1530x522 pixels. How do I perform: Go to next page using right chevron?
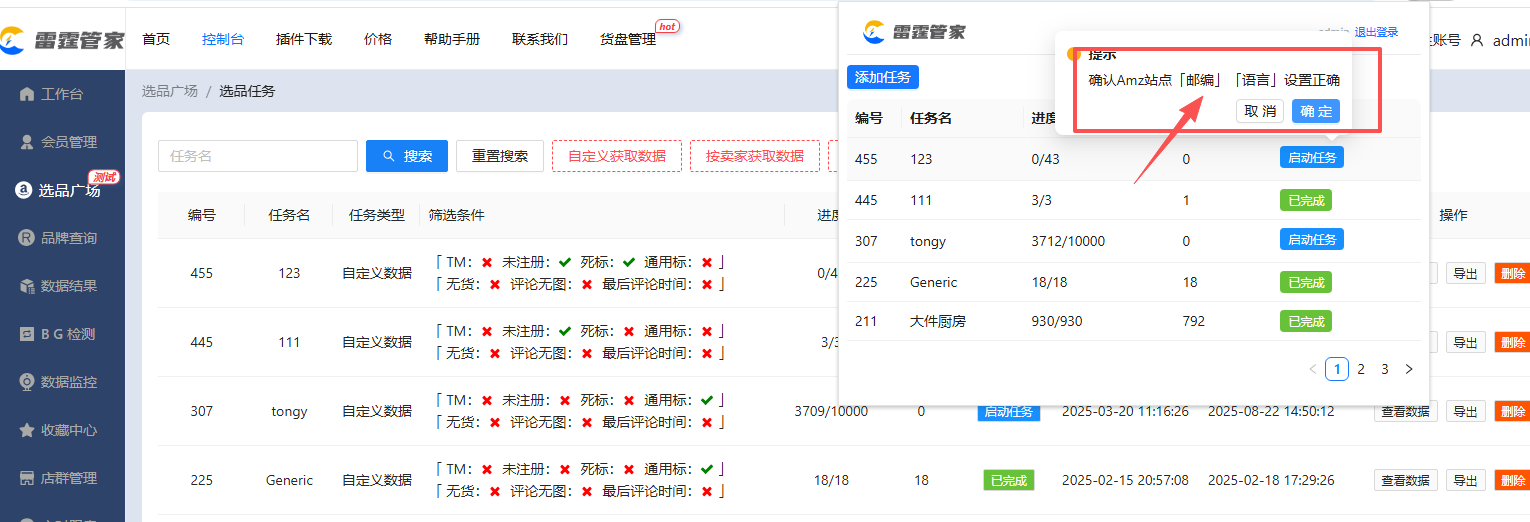(x=1409, y=369)
